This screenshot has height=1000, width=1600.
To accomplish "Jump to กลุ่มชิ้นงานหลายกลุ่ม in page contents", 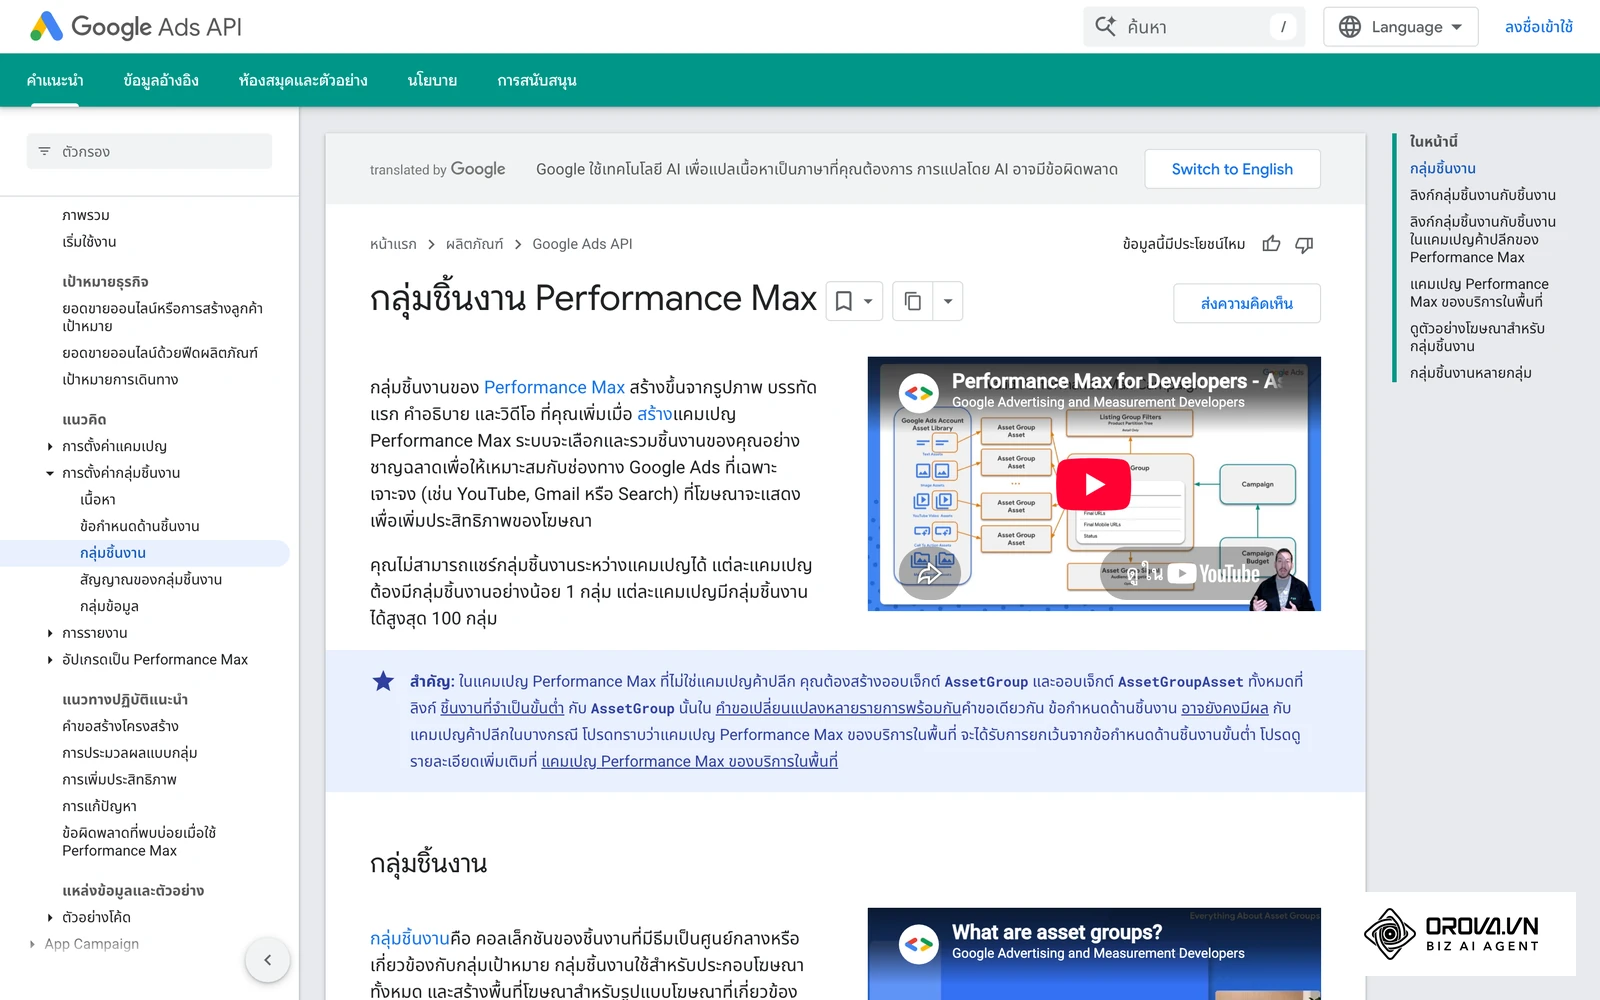I will 1470,373.
